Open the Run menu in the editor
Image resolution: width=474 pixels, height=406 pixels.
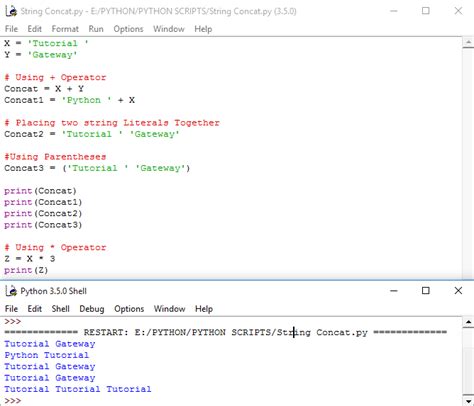[96, 29]
